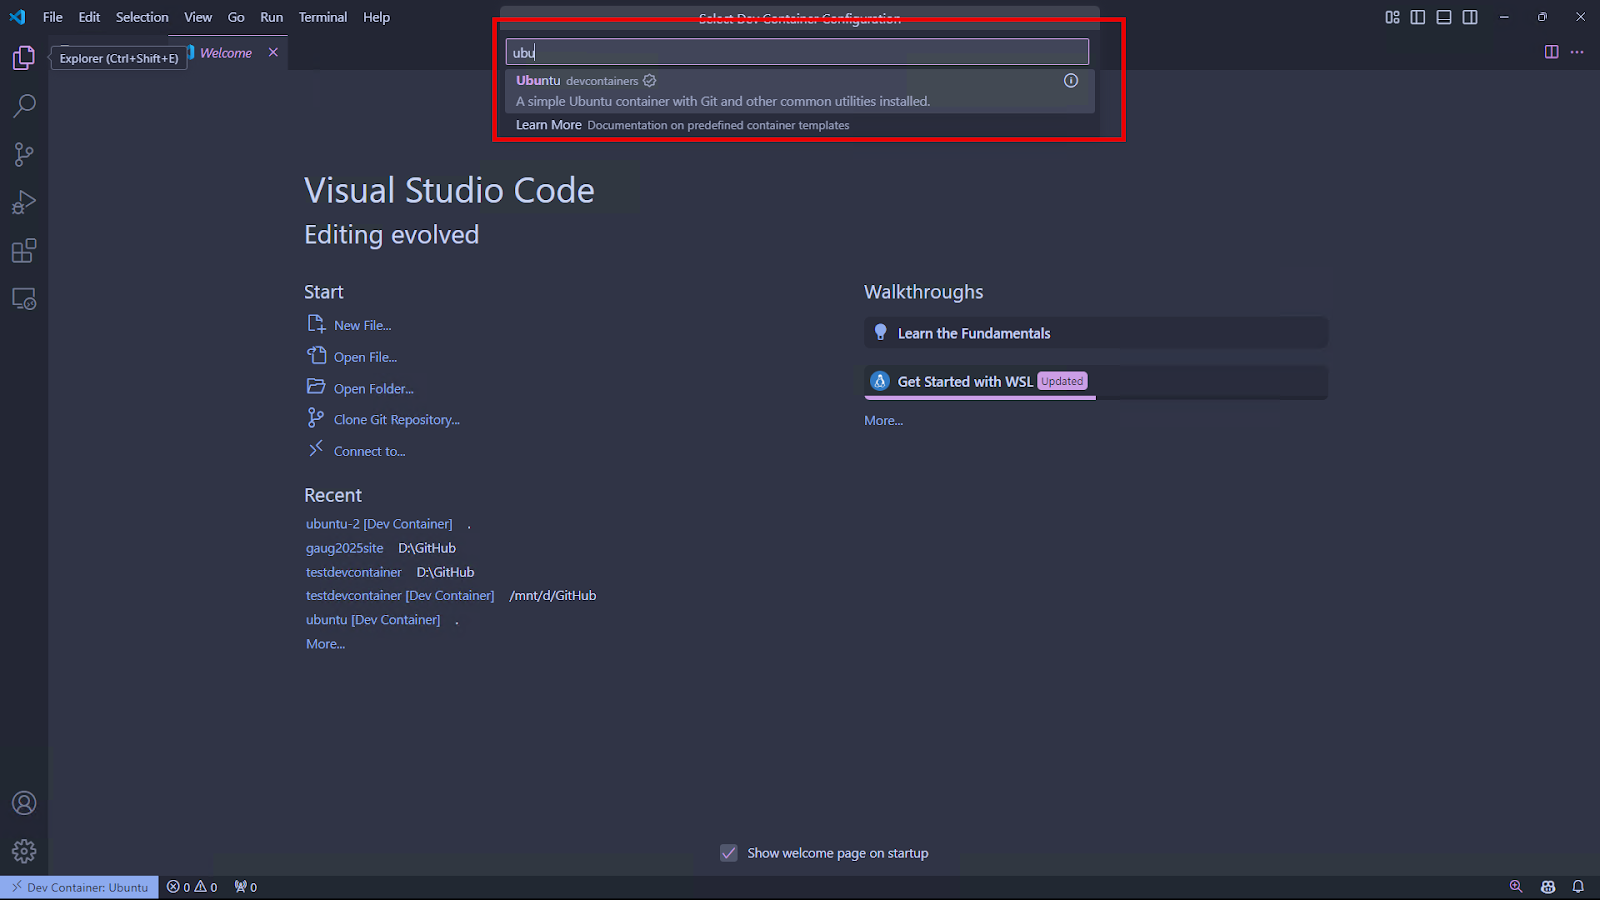Open Source Control view icon
The height and width of the screenshot is (900, 1600).
[x=24, y=154]
